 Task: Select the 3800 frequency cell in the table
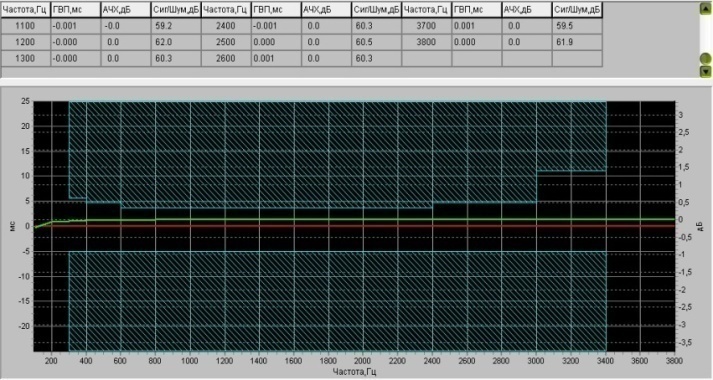pos(427,42)
